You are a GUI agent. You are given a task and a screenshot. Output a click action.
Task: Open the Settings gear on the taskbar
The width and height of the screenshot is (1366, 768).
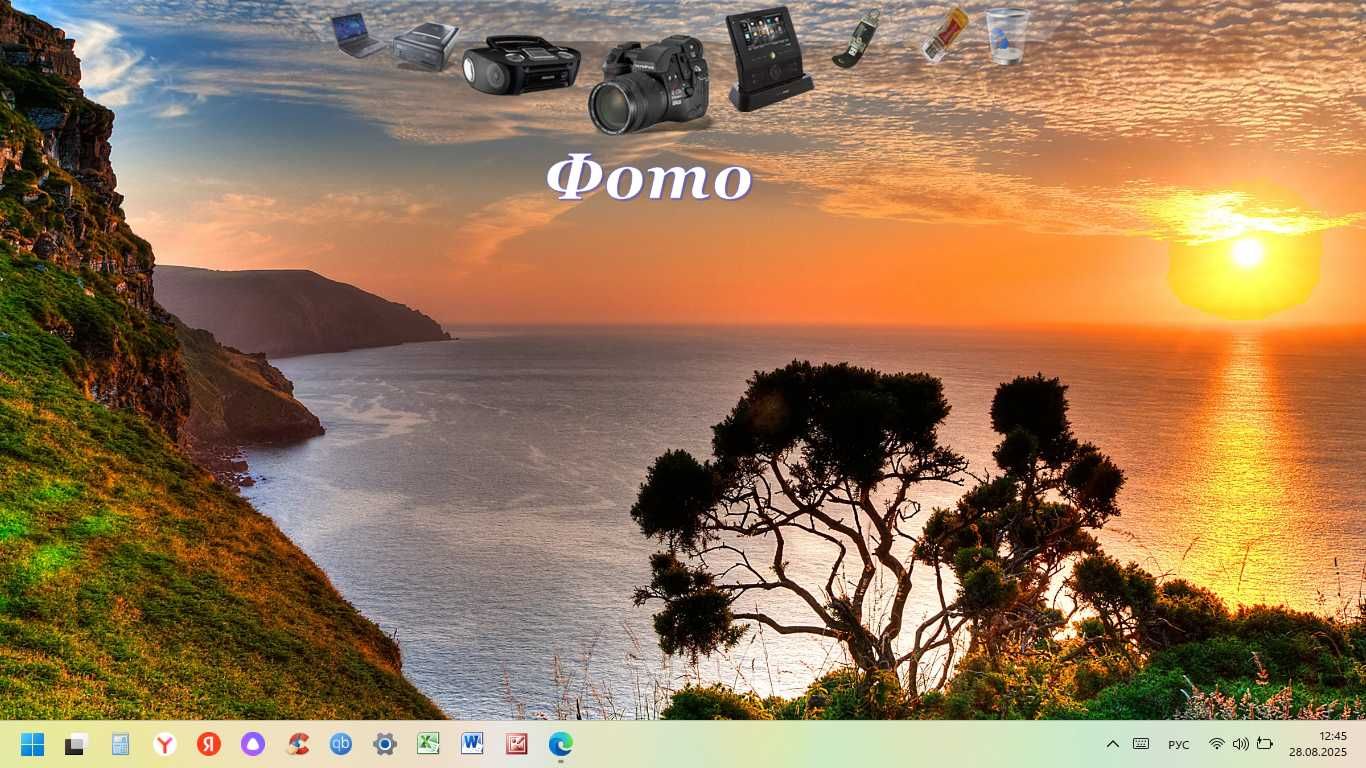(385, 744)
